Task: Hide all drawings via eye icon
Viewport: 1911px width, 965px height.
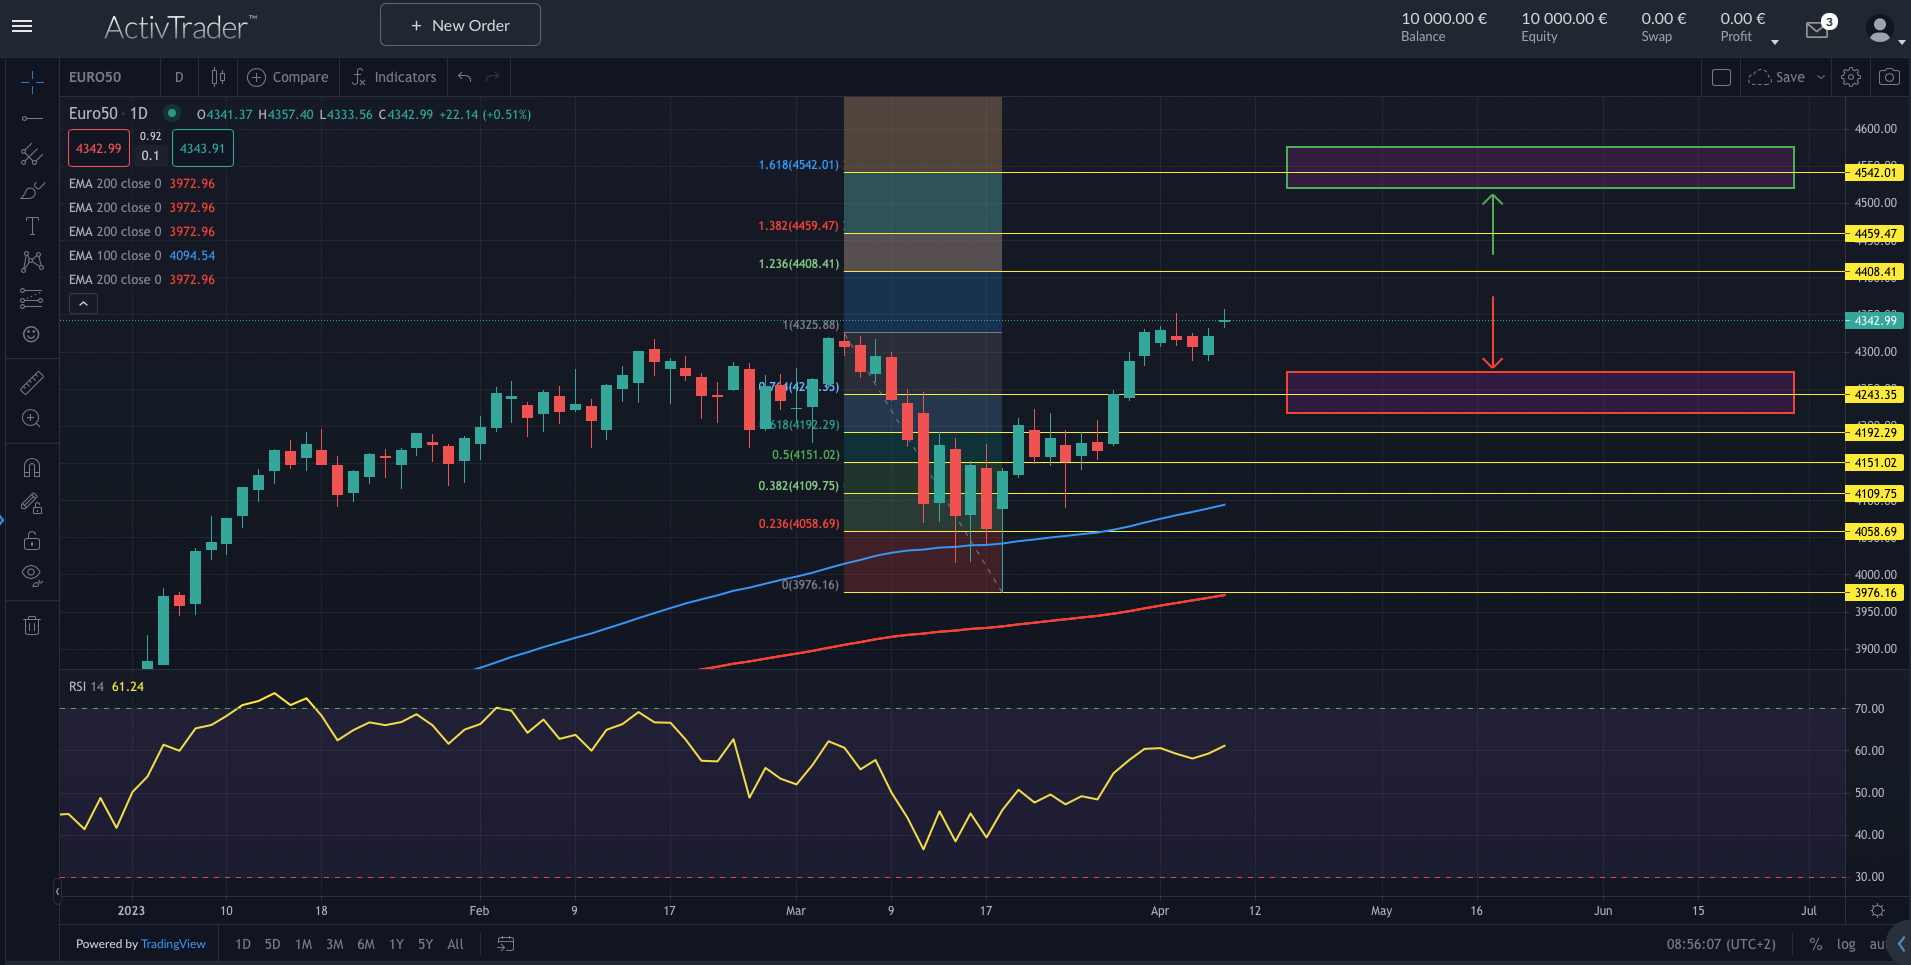Action: click(31, 575)
